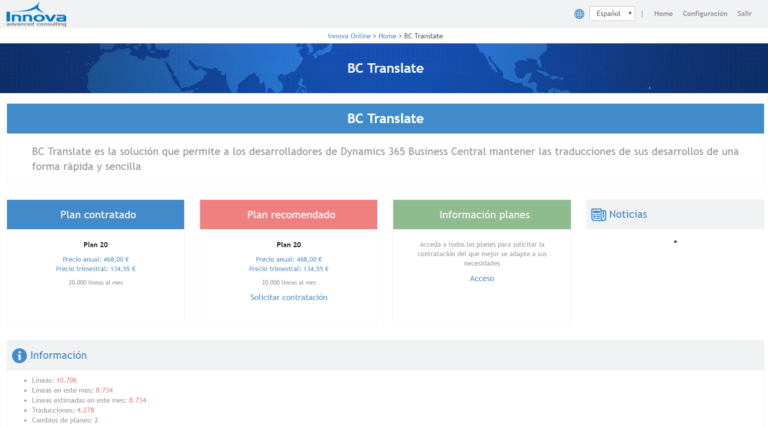The height and width of the screenshot is (427, 768).
Task: Click the Información heading
Action: tap(58, 356)
